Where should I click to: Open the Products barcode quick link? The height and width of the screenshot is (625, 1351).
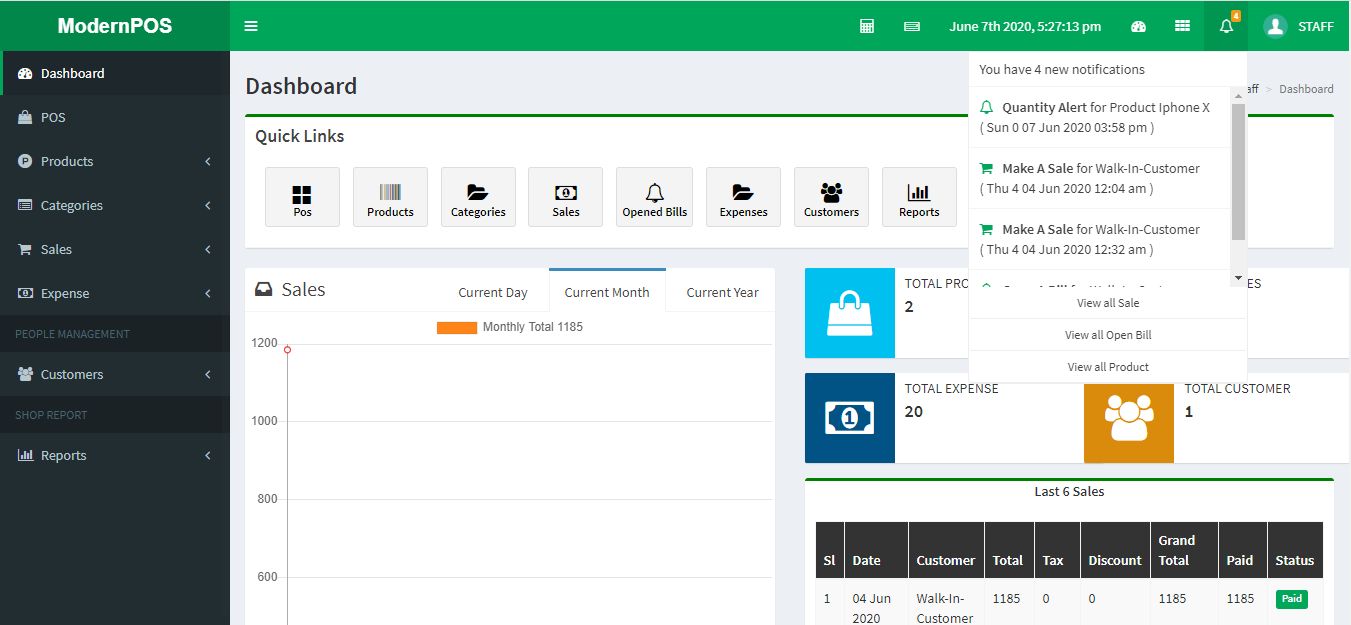click(390, 197)
